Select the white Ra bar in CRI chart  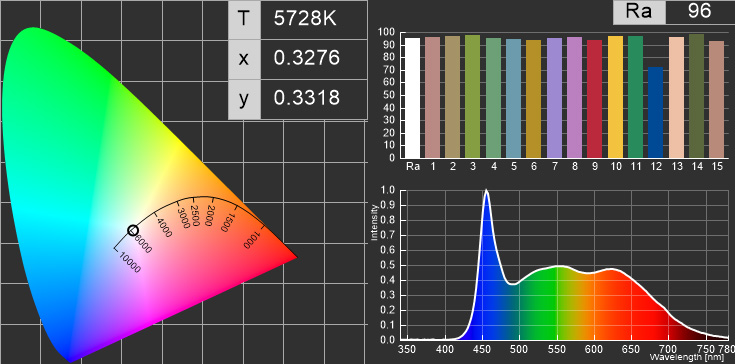pyautogui.click(x=412, y=98)
